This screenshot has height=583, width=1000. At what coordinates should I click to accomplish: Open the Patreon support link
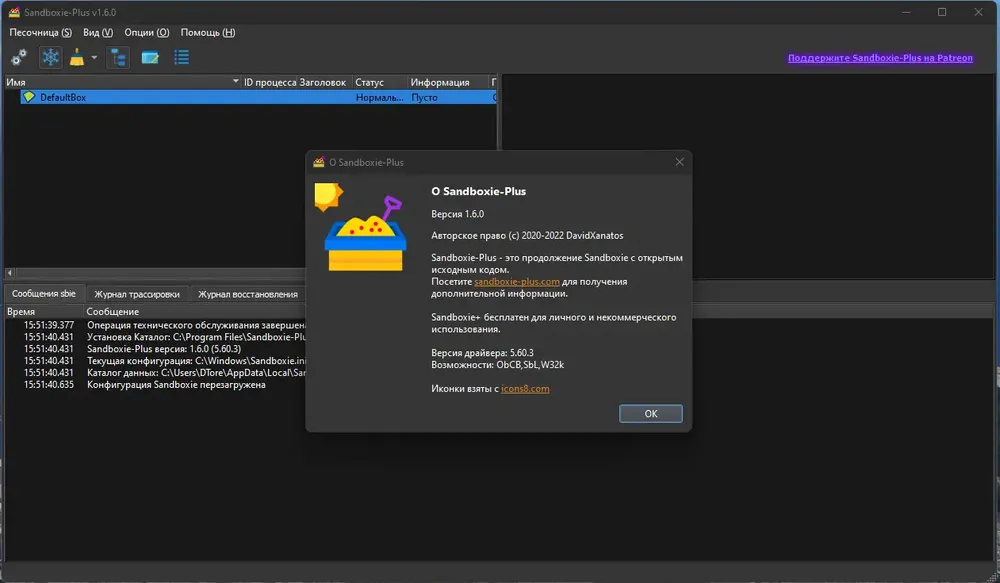pyautogui.click(x=880, y=57)
